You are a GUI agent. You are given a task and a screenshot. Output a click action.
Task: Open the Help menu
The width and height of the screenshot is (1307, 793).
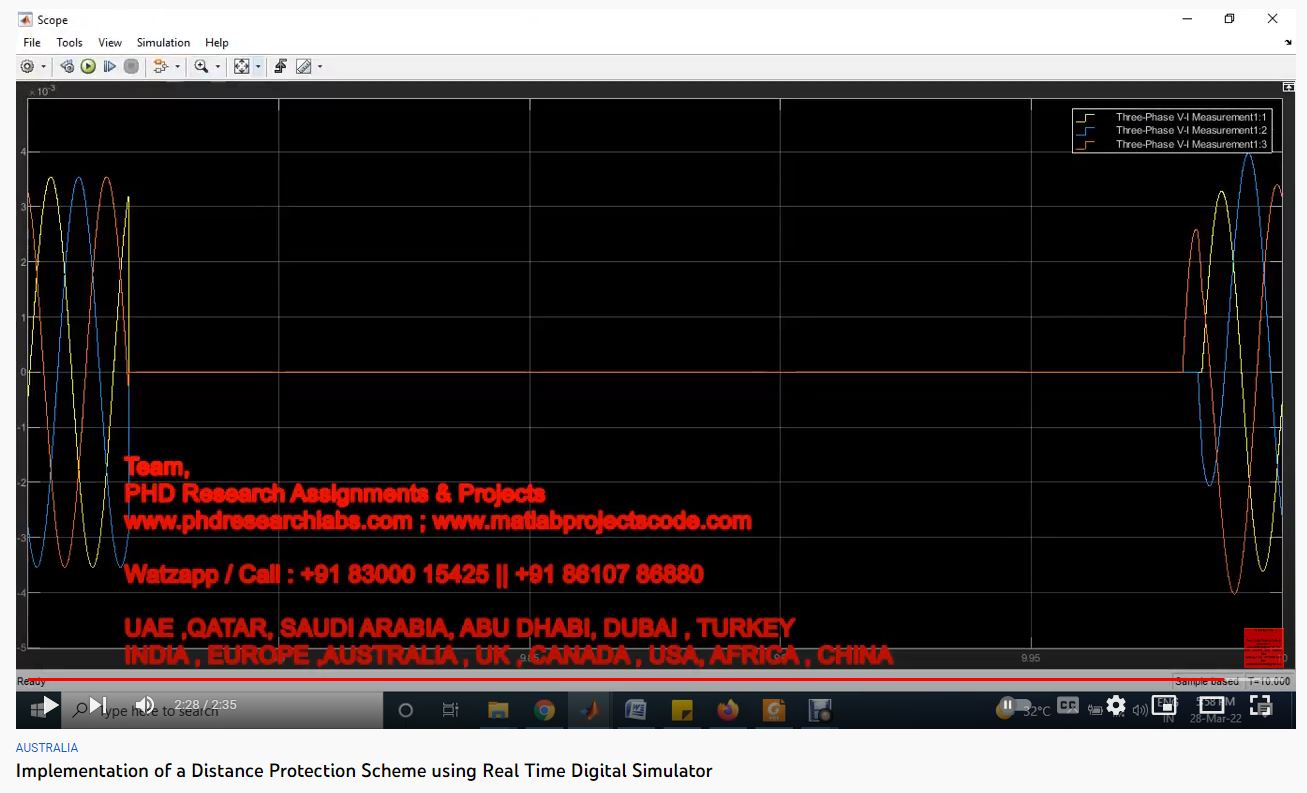click(x=217, y=43)
